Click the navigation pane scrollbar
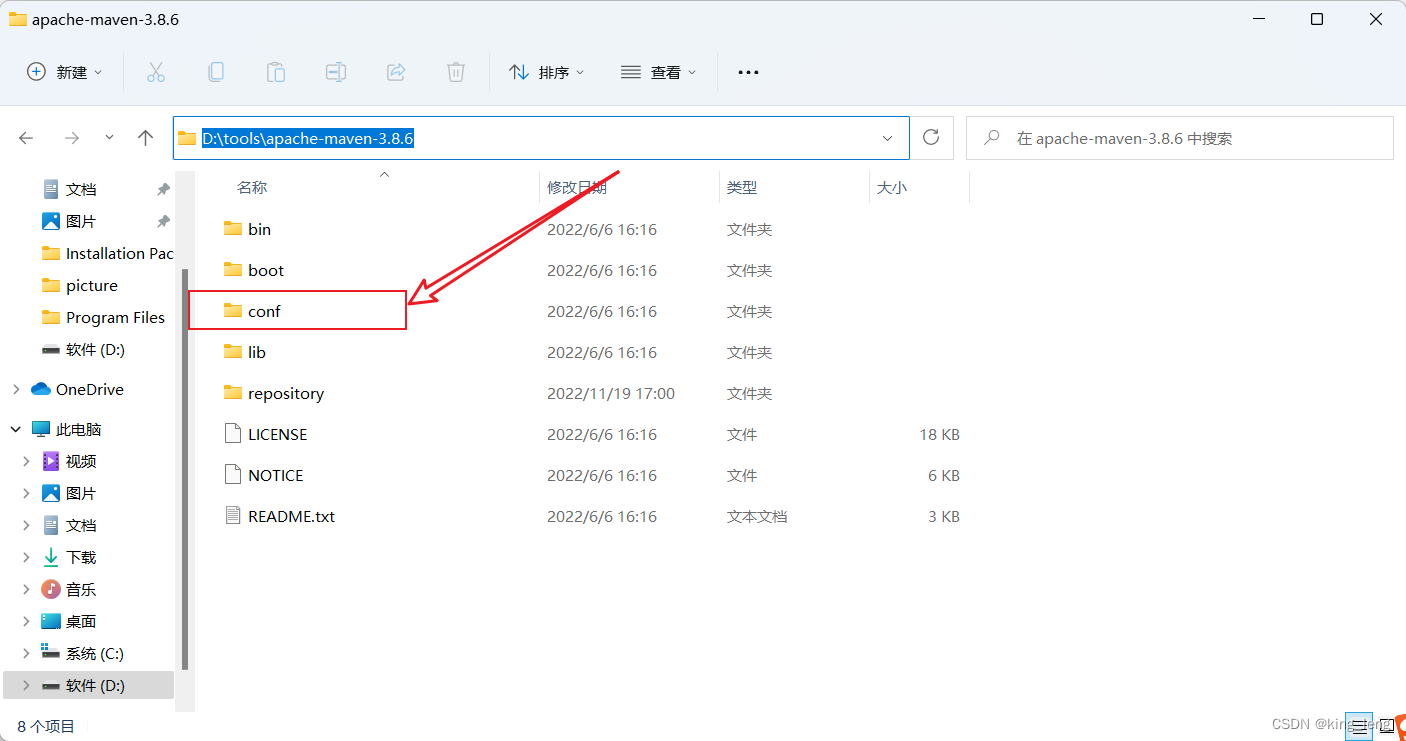The width and height of the screenshot is (1406, 741). click(x=184, y=468)
